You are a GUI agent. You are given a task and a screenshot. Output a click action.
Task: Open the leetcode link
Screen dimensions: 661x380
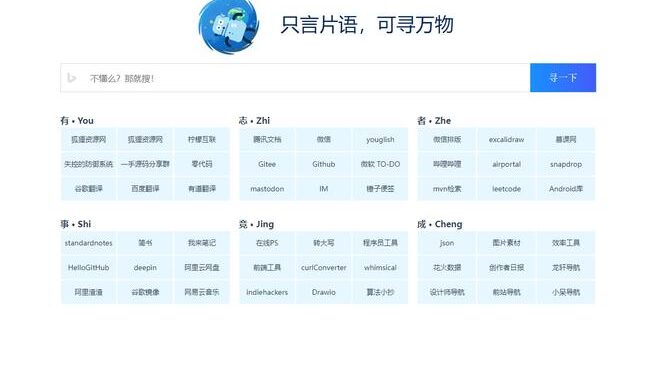[506, 189]
